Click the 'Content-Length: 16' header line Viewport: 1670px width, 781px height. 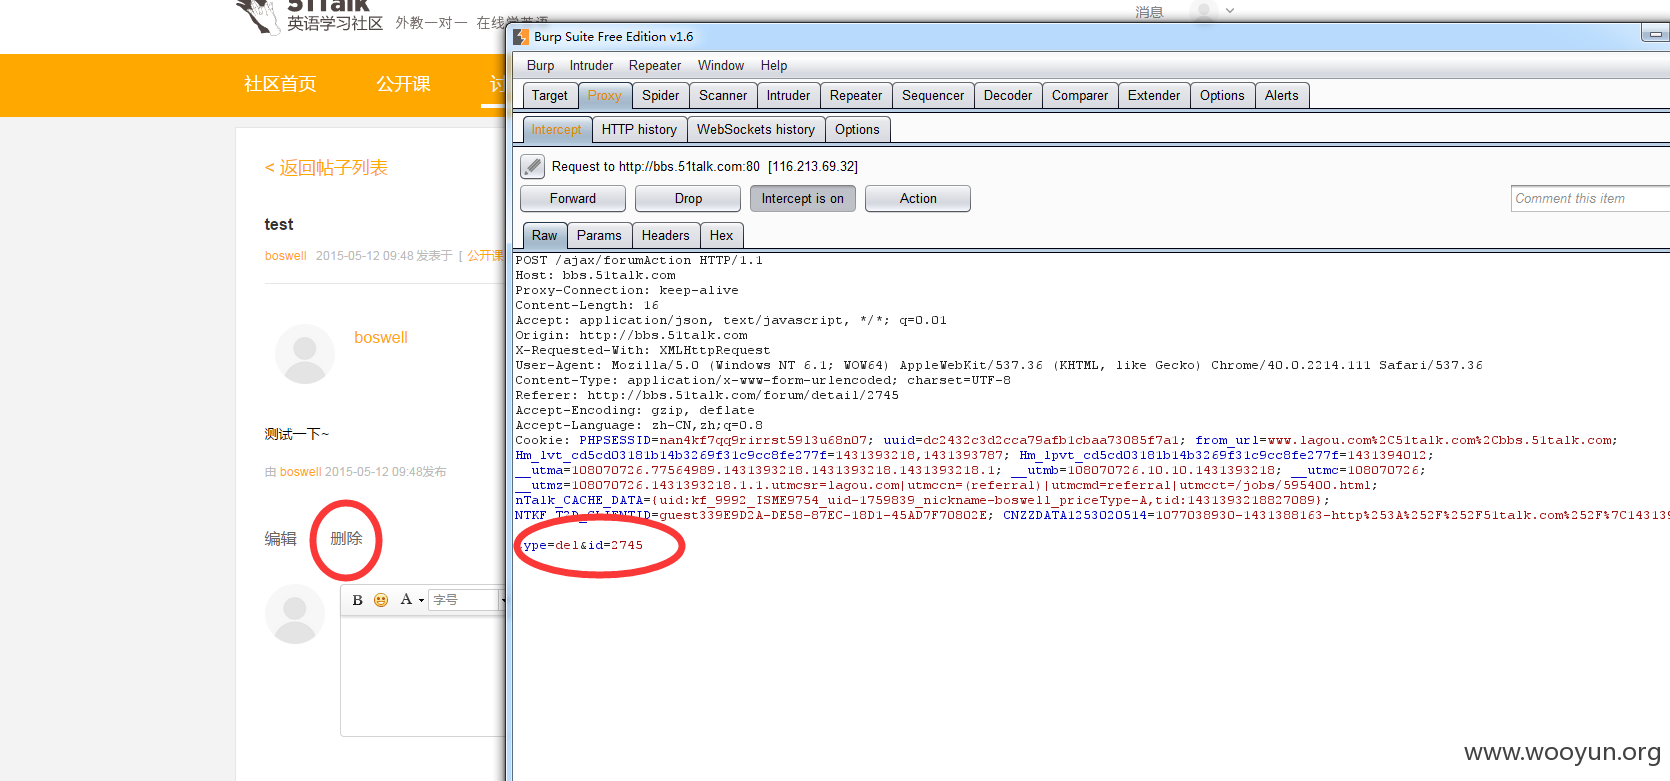tap(587, 305)
